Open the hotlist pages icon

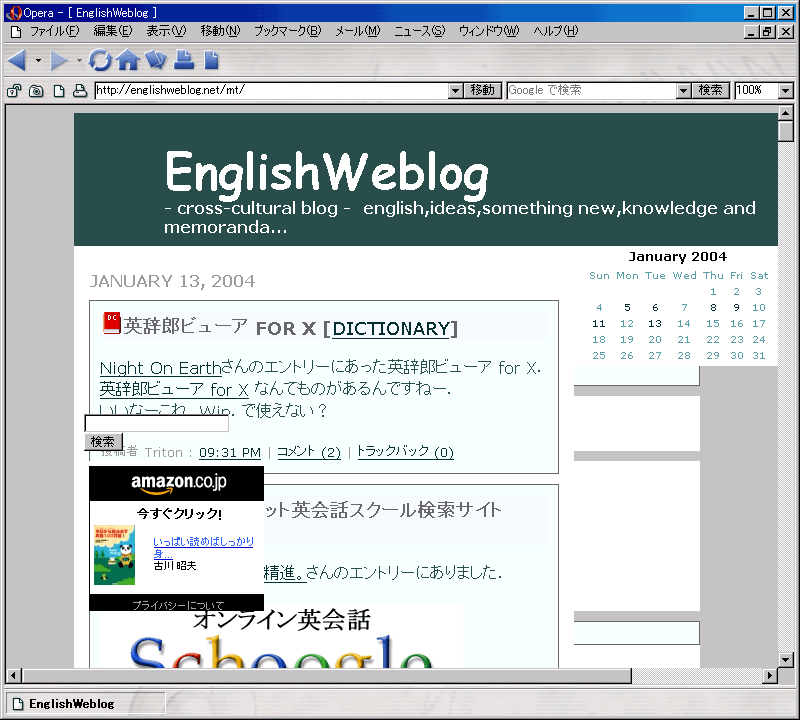156,60
